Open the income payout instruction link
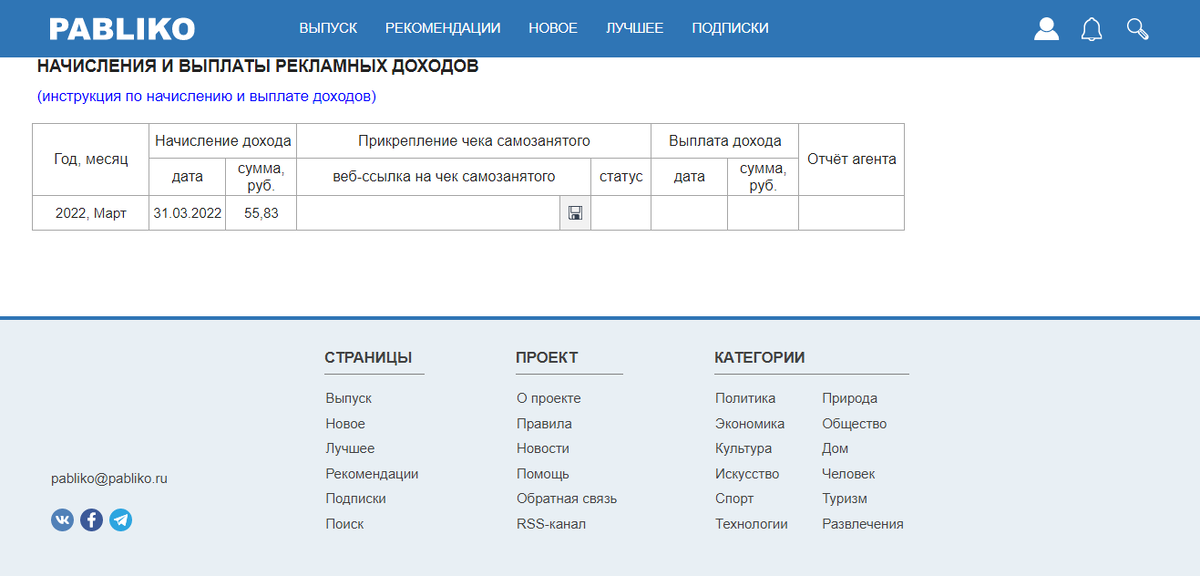Image resolution: width=1200 pixels, height=576 pixels. [x=207, y=97]
